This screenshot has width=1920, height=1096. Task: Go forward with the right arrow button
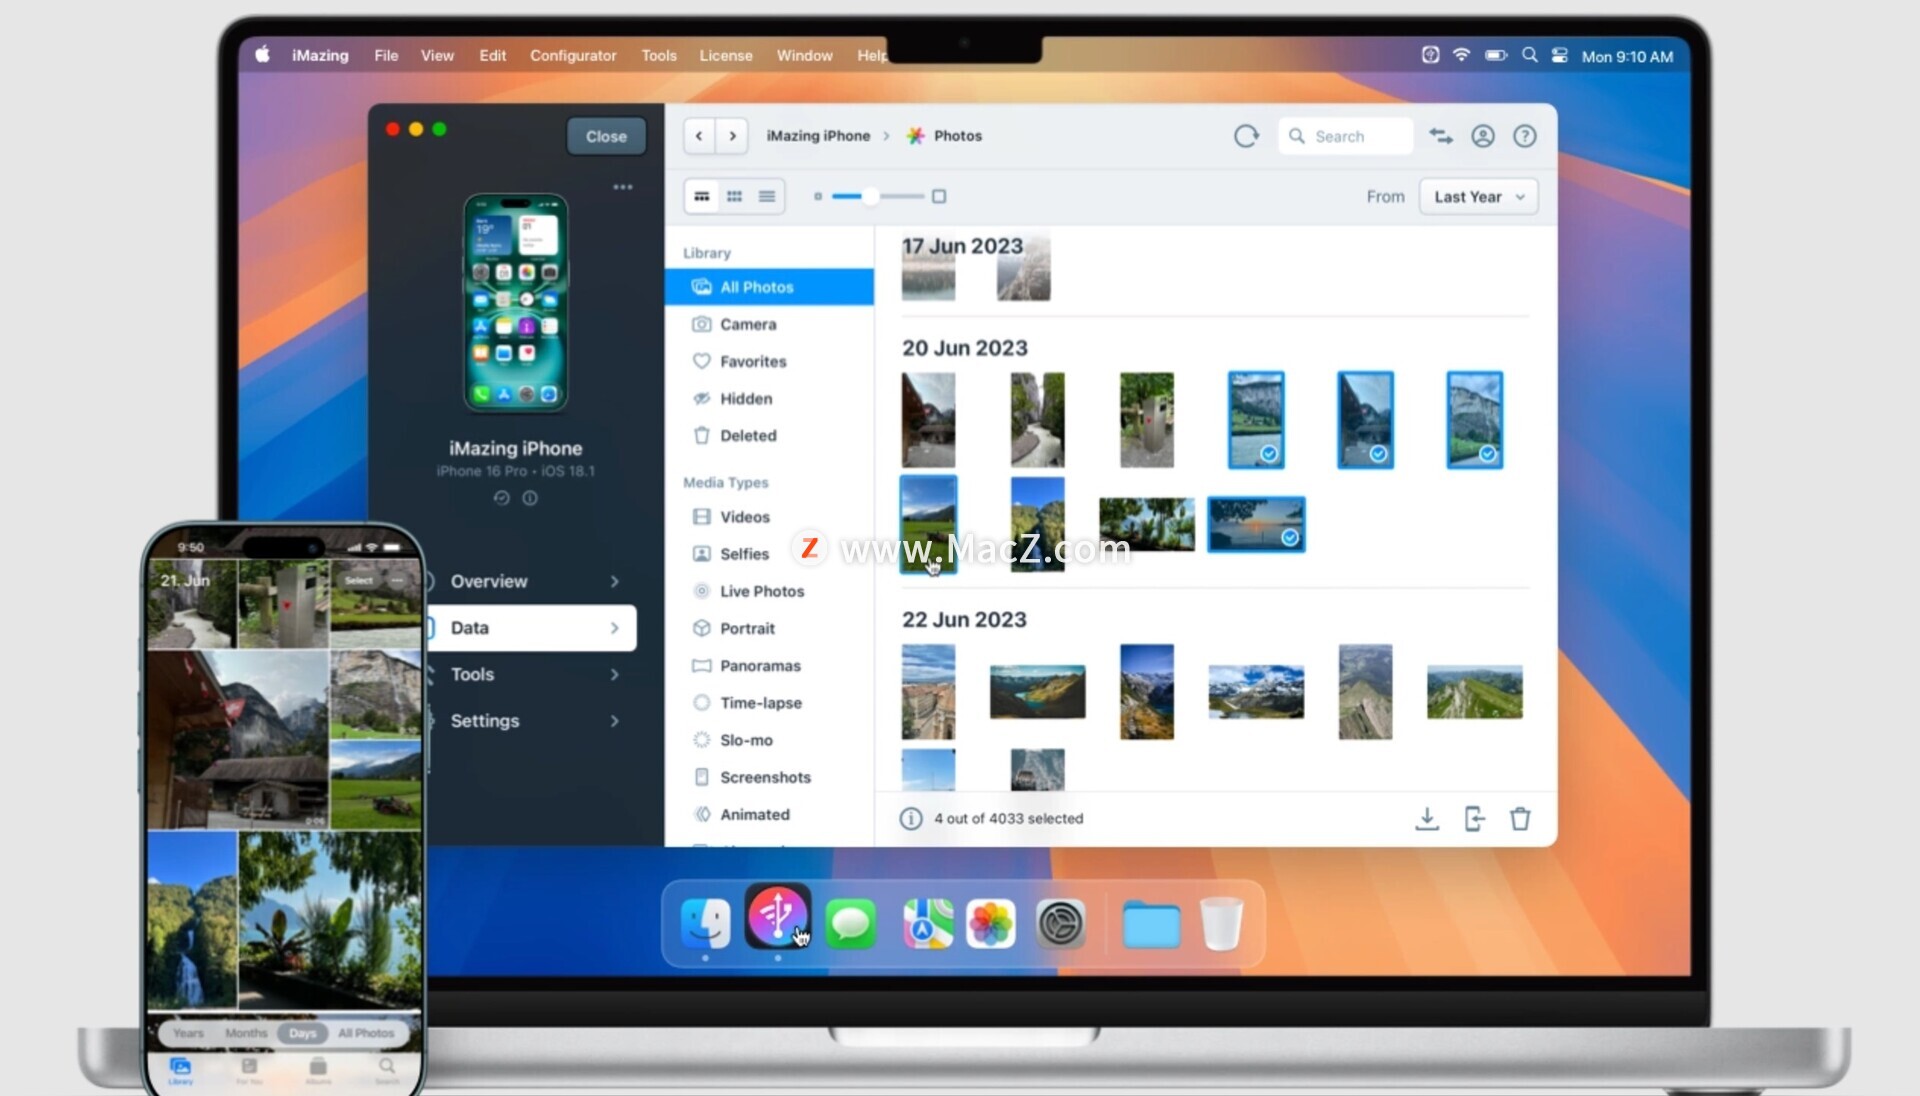tap(732, 136)
